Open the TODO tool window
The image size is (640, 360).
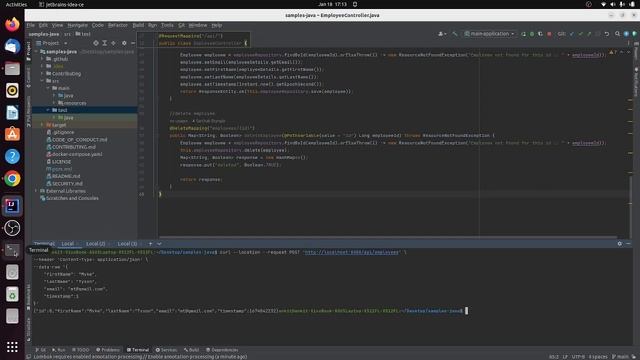pos(80,350)
